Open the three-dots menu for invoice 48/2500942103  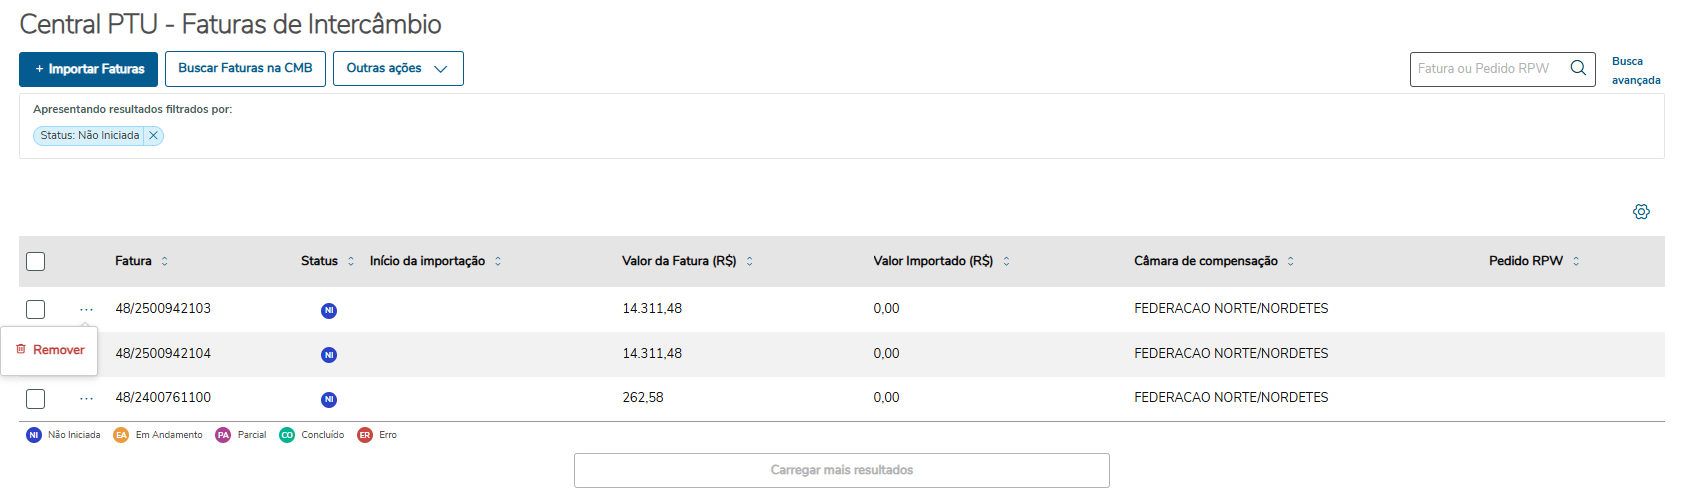click(87, 310)
